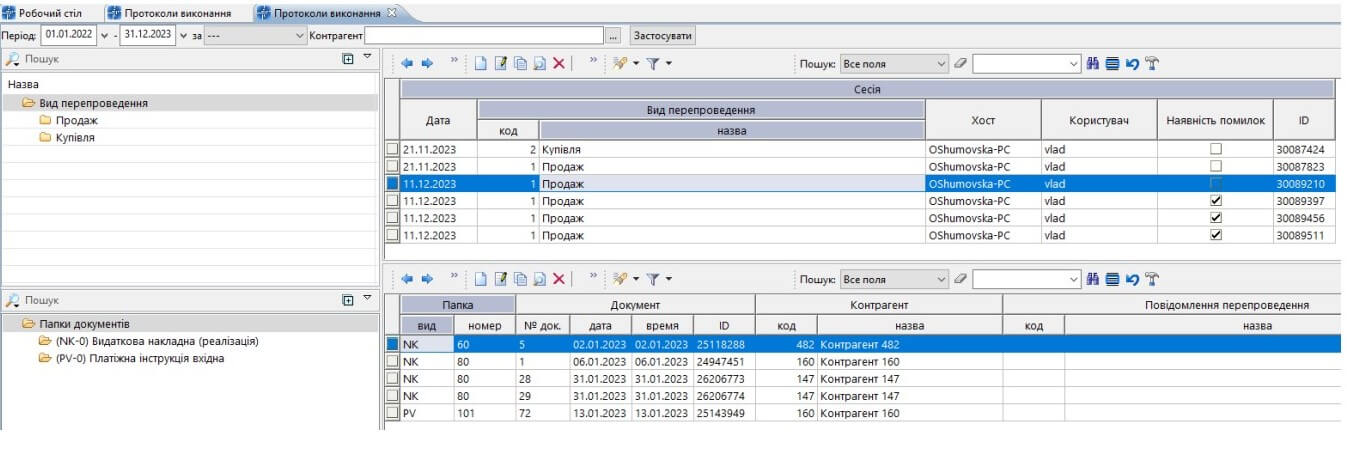Find binoculars icon in Сесія toolbar
Viewport: 1347px width, 453px height.
pyautogui.click(x=1093, y=63)
